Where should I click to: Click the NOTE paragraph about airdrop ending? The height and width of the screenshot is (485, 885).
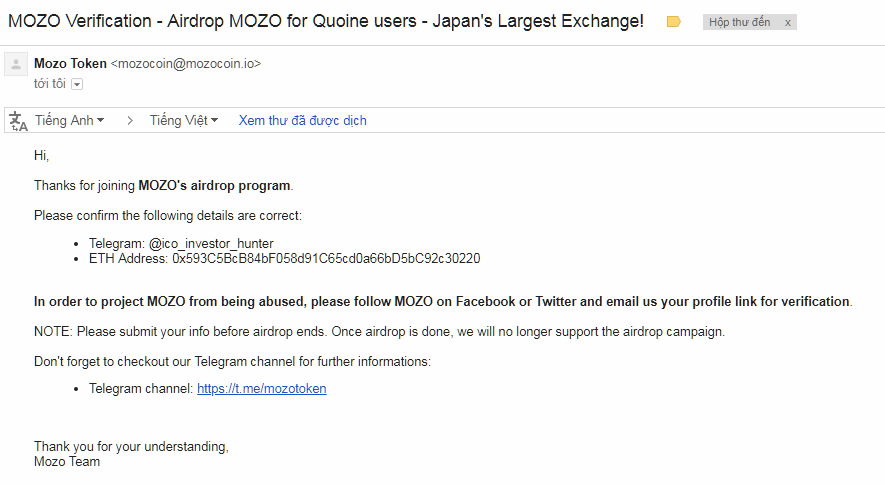tap(379, 331)
